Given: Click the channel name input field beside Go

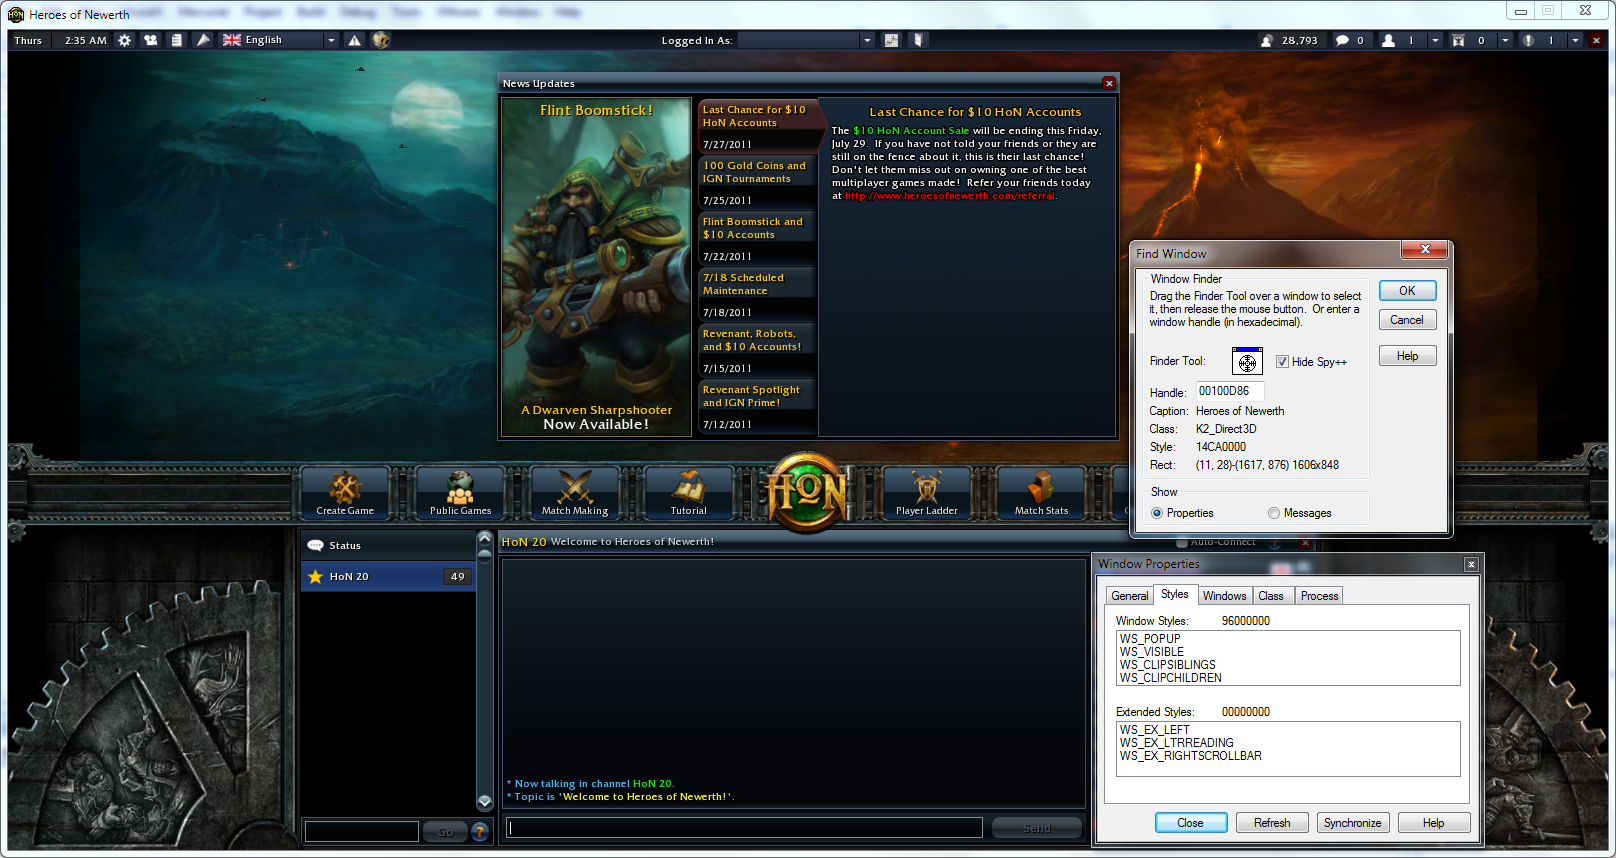Looking at the screenshot, I should tap(361, 831).
